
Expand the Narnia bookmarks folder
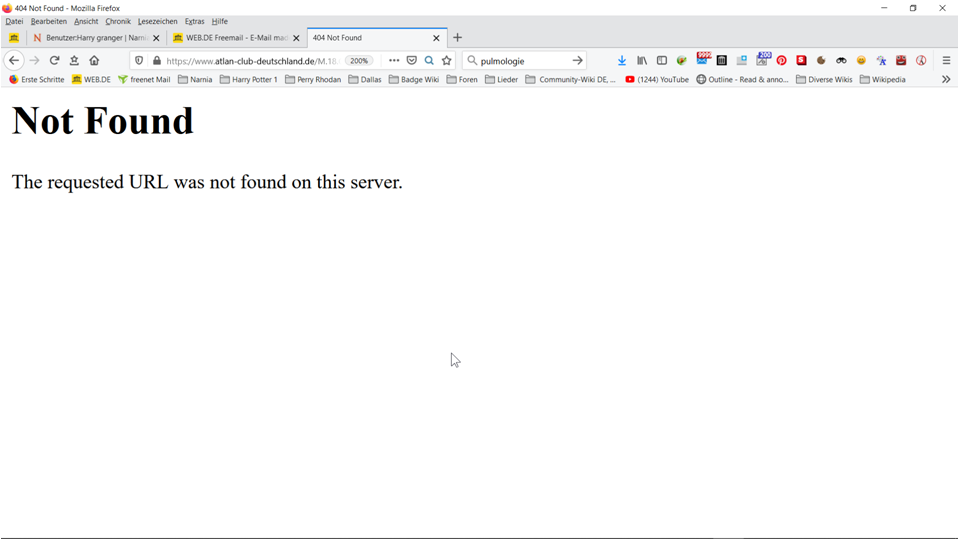195,80
